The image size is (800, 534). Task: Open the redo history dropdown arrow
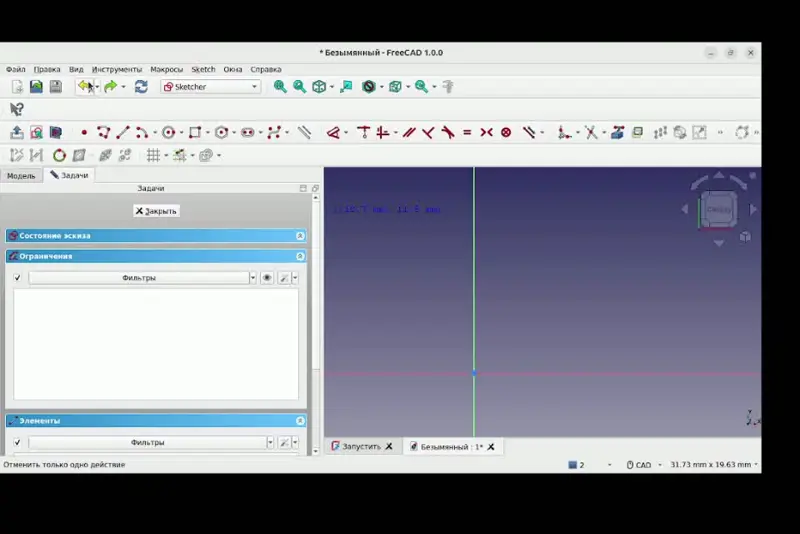click(x=123, y=87)
